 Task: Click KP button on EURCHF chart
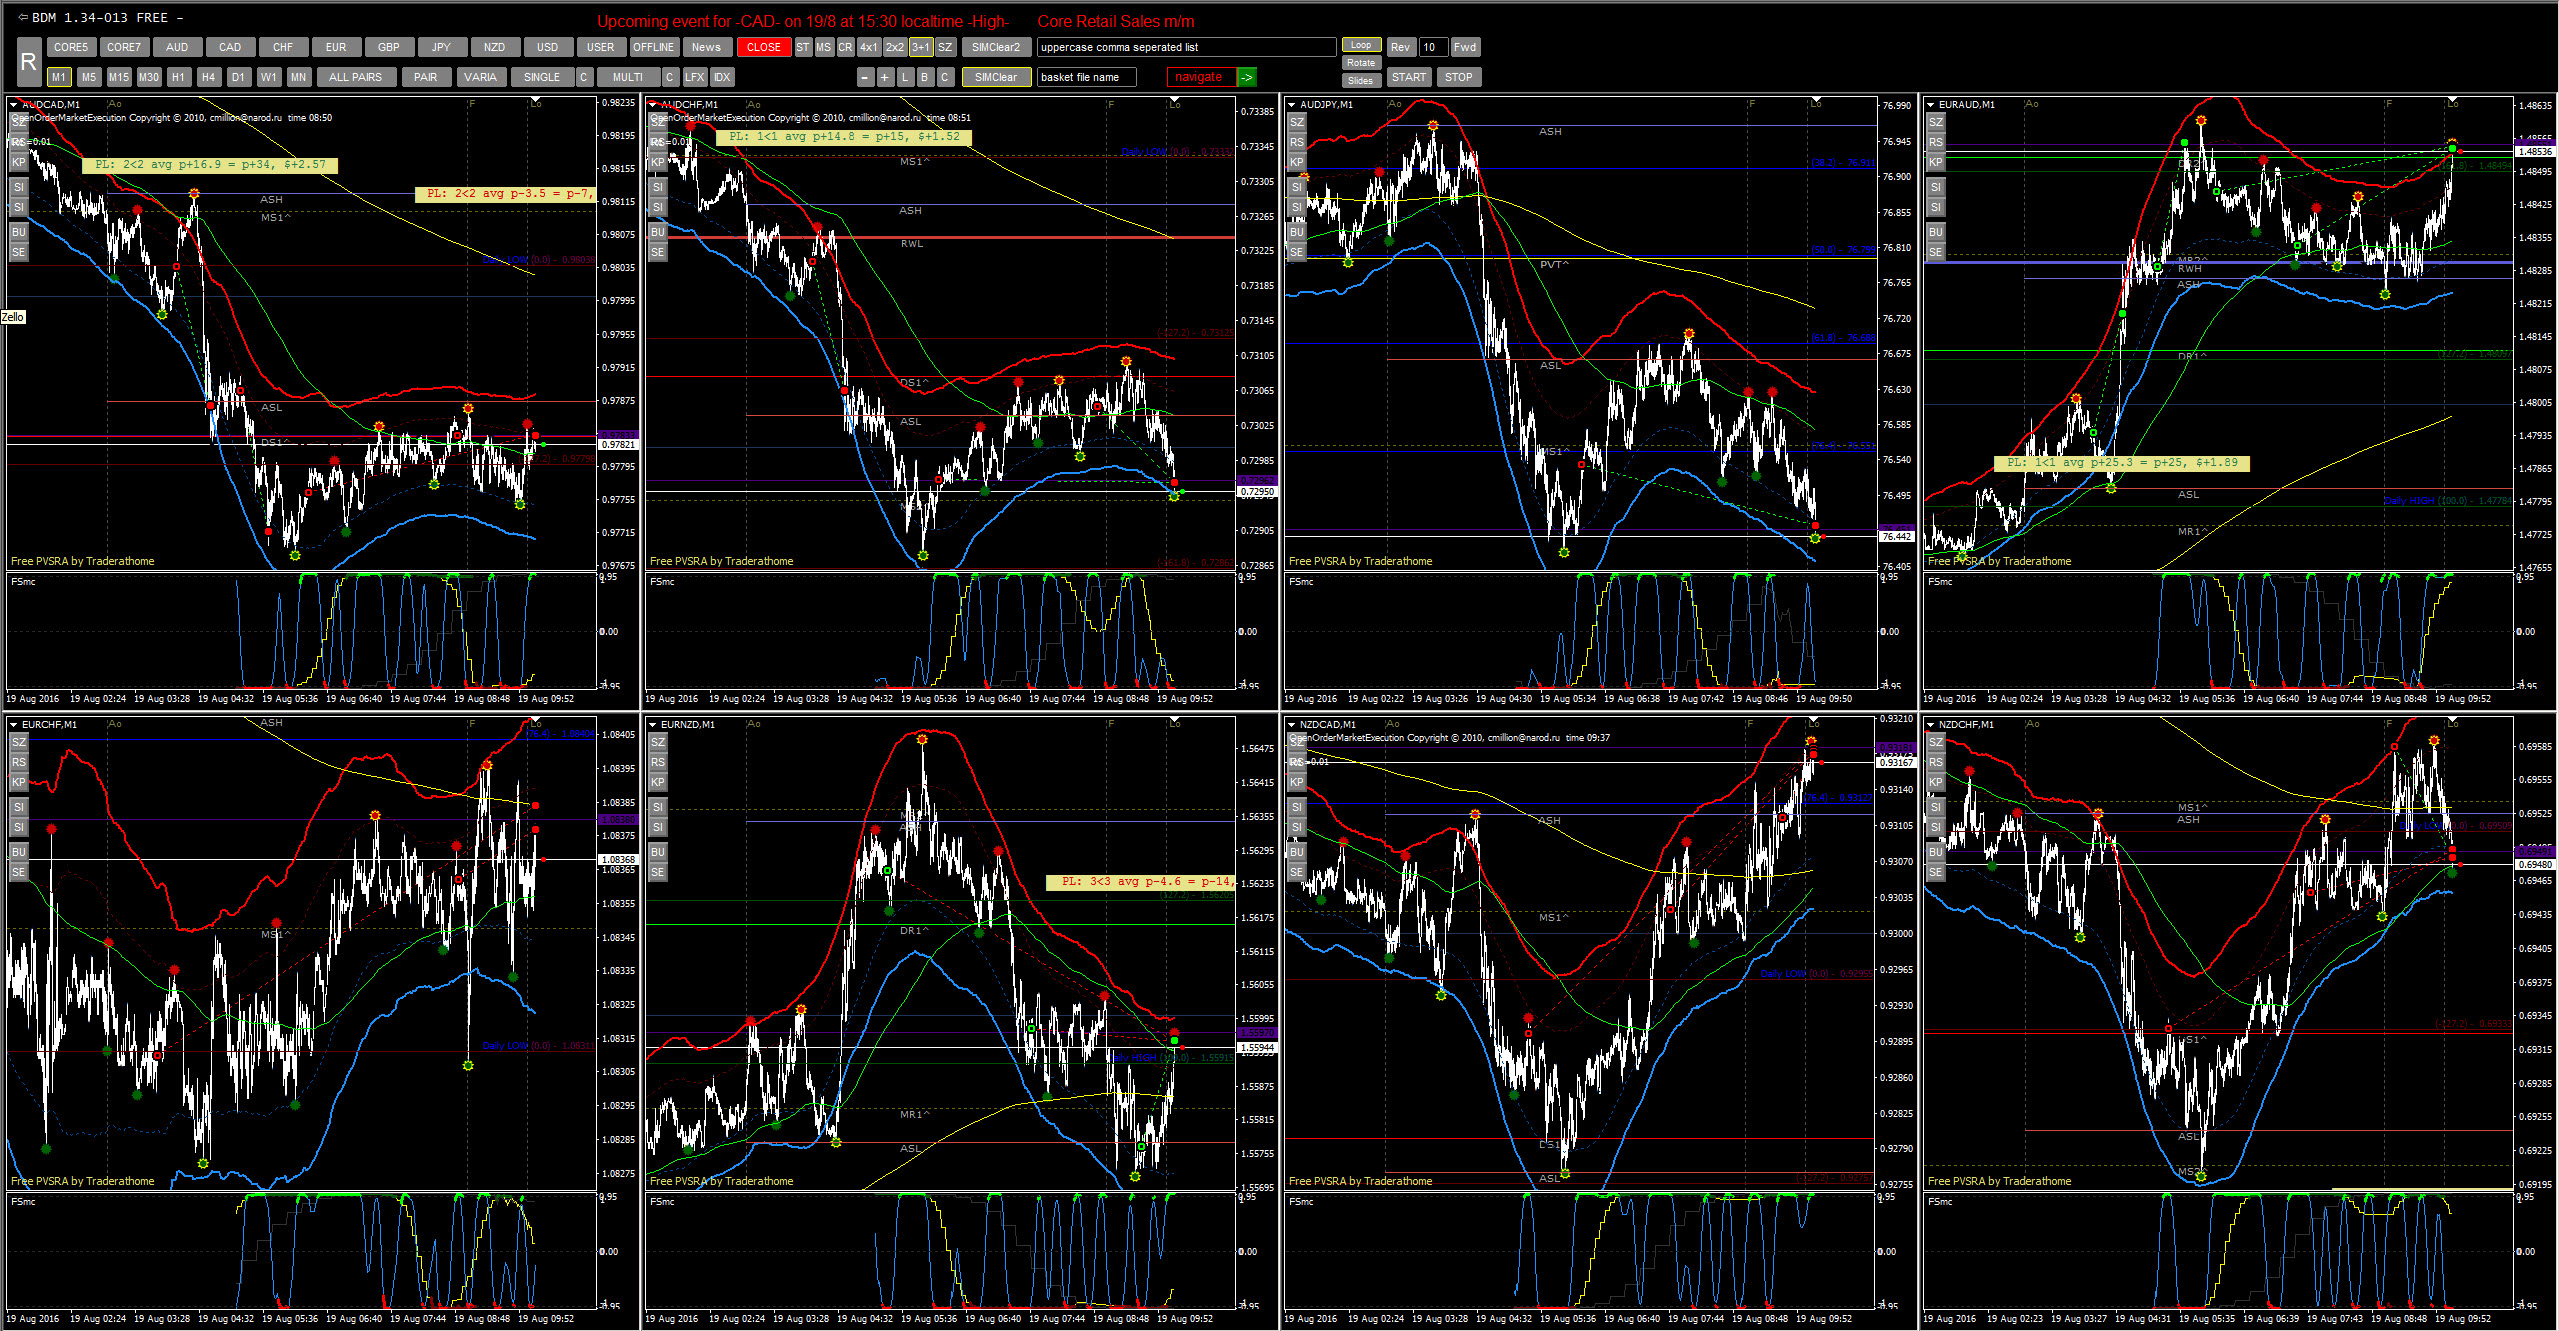coord(19,782)
